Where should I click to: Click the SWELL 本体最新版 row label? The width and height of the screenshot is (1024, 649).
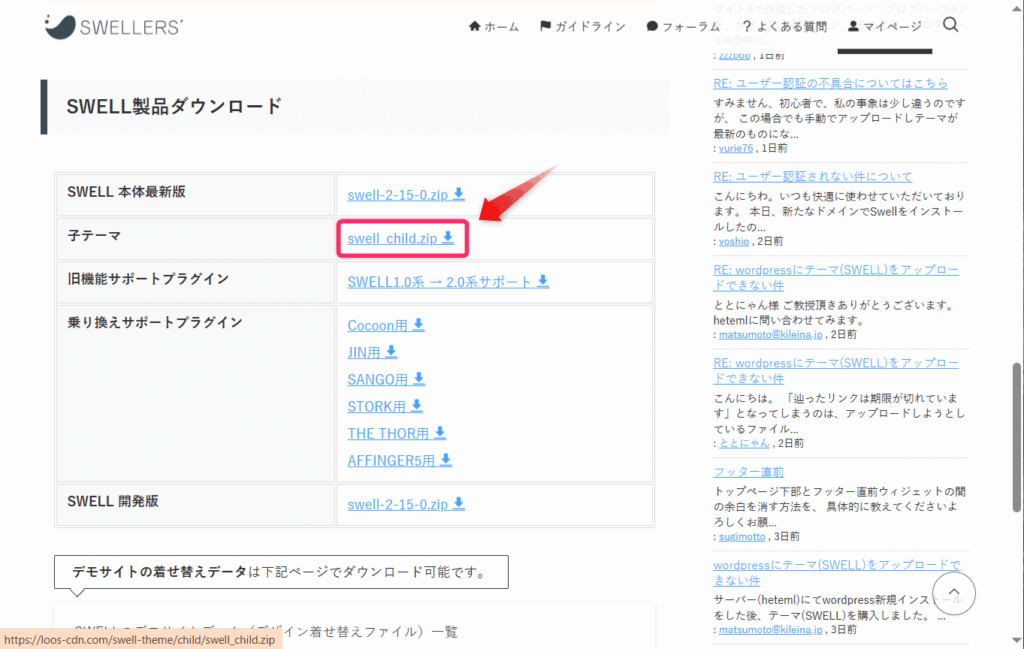(x=126, y=192)
